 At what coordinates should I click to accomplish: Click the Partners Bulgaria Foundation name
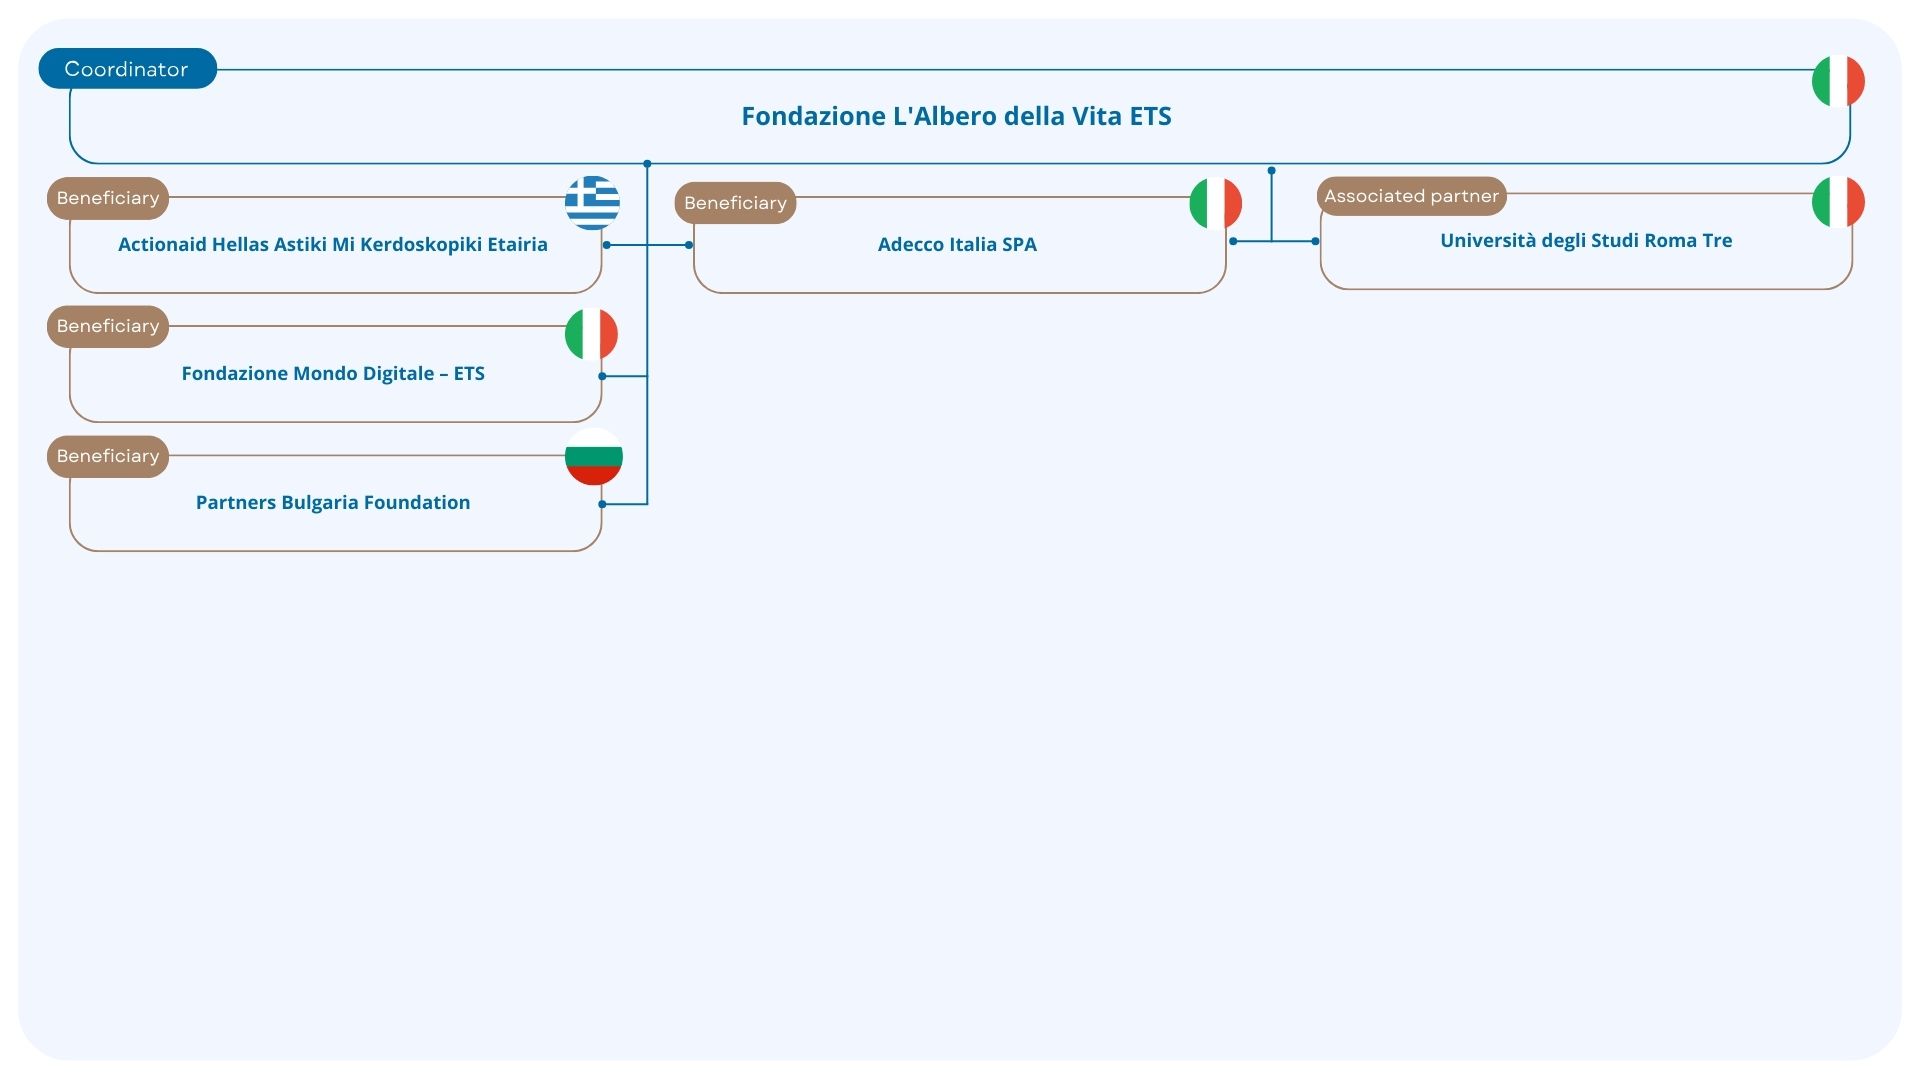pos(333,502)
